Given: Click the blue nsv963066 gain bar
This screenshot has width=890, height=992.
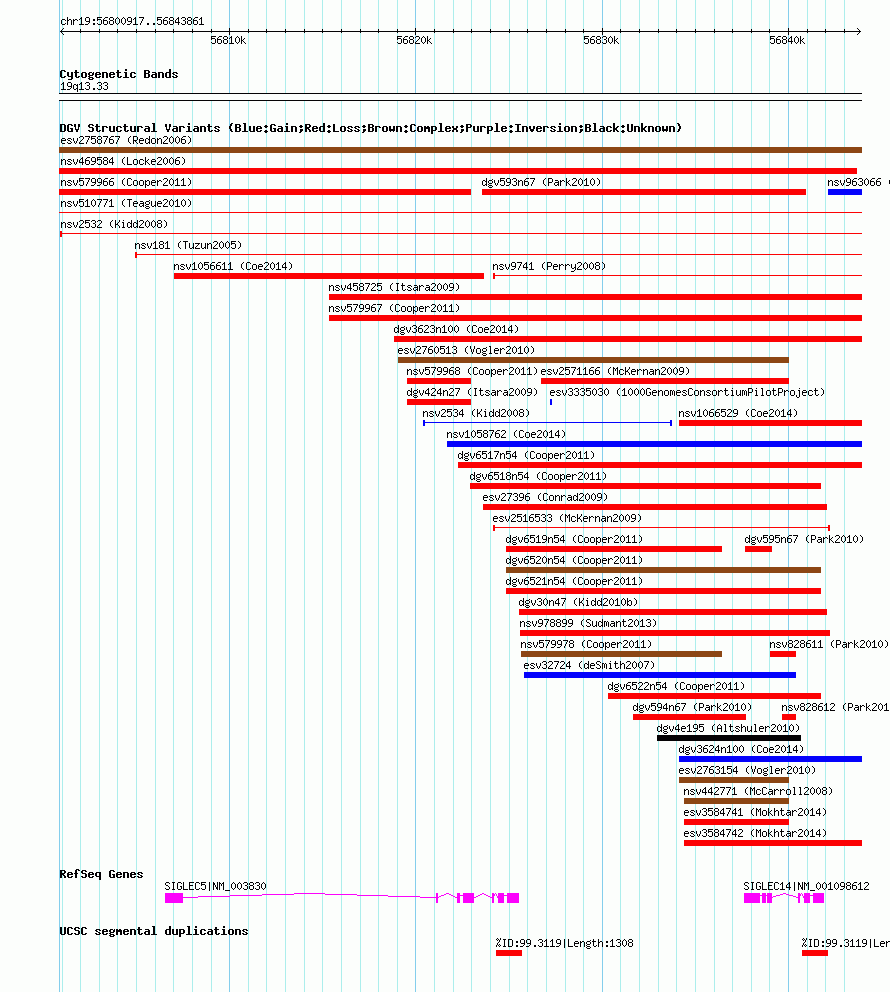Looking at the screenshot, I should [845, 192].
